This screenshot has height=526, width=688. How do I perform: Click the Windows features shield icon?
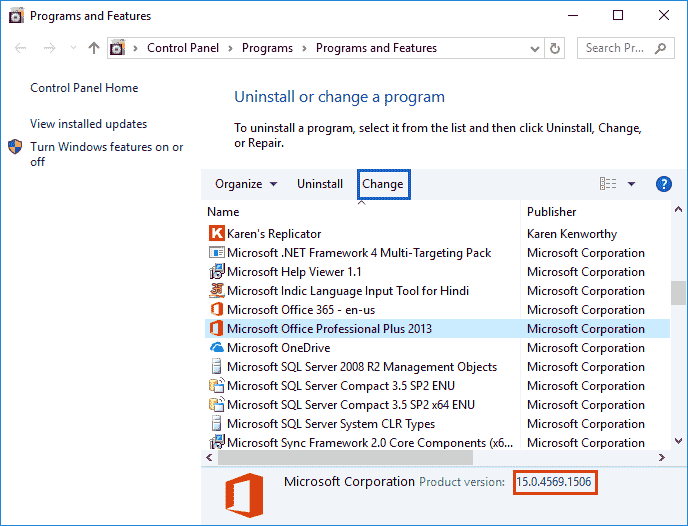coord(15,147)
